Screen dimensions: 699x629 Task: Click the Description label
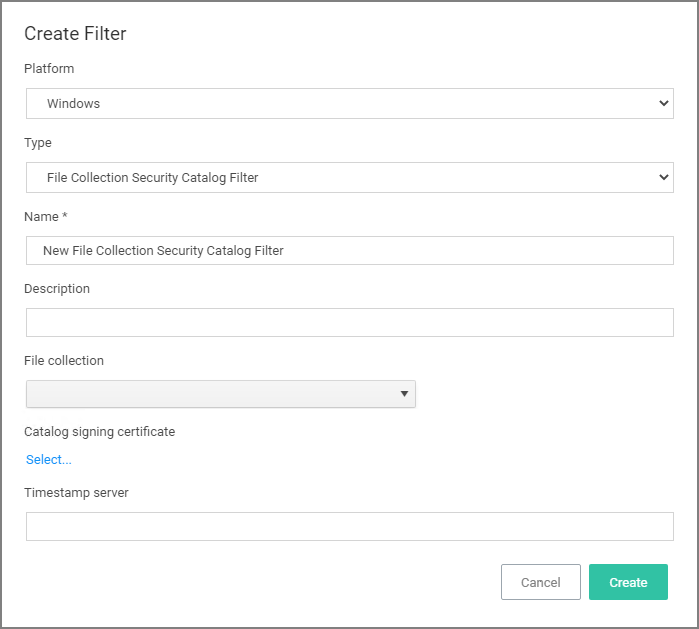click(57, 288)
